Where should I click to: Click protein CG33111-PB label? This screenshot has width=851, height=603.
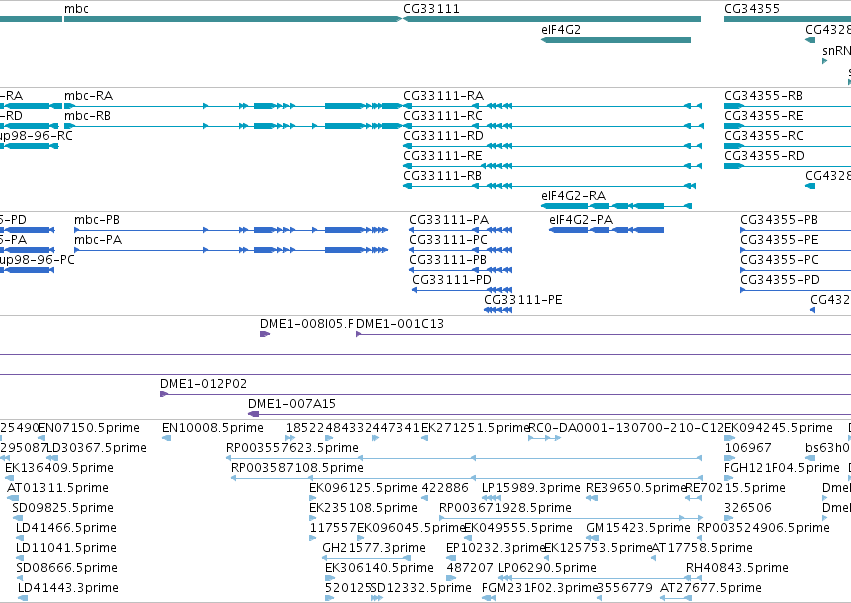tap(448, 261)
